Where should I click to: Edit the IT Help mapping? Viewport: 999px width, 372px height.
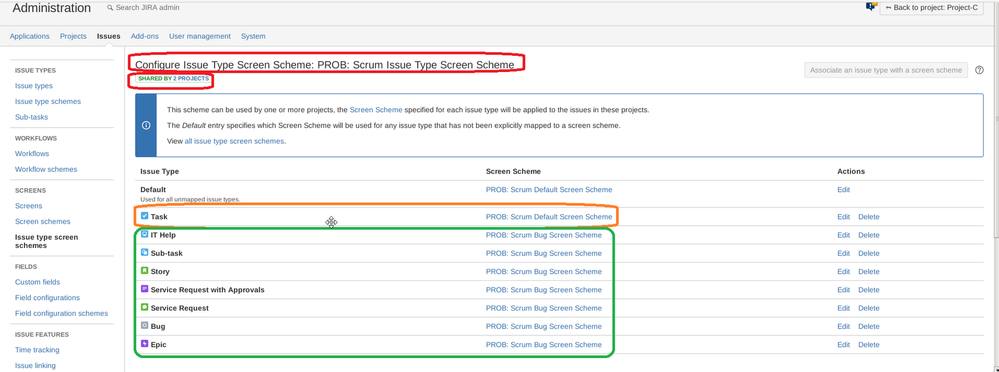point(844,235)
